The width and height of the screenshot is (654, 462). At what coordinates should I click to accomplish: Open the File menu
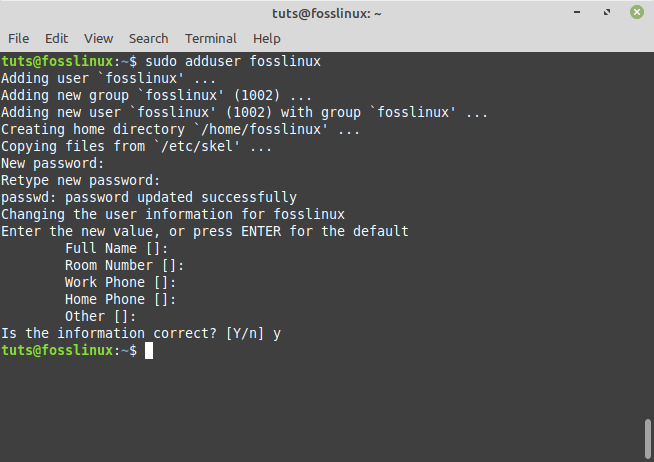coord(18,38)
